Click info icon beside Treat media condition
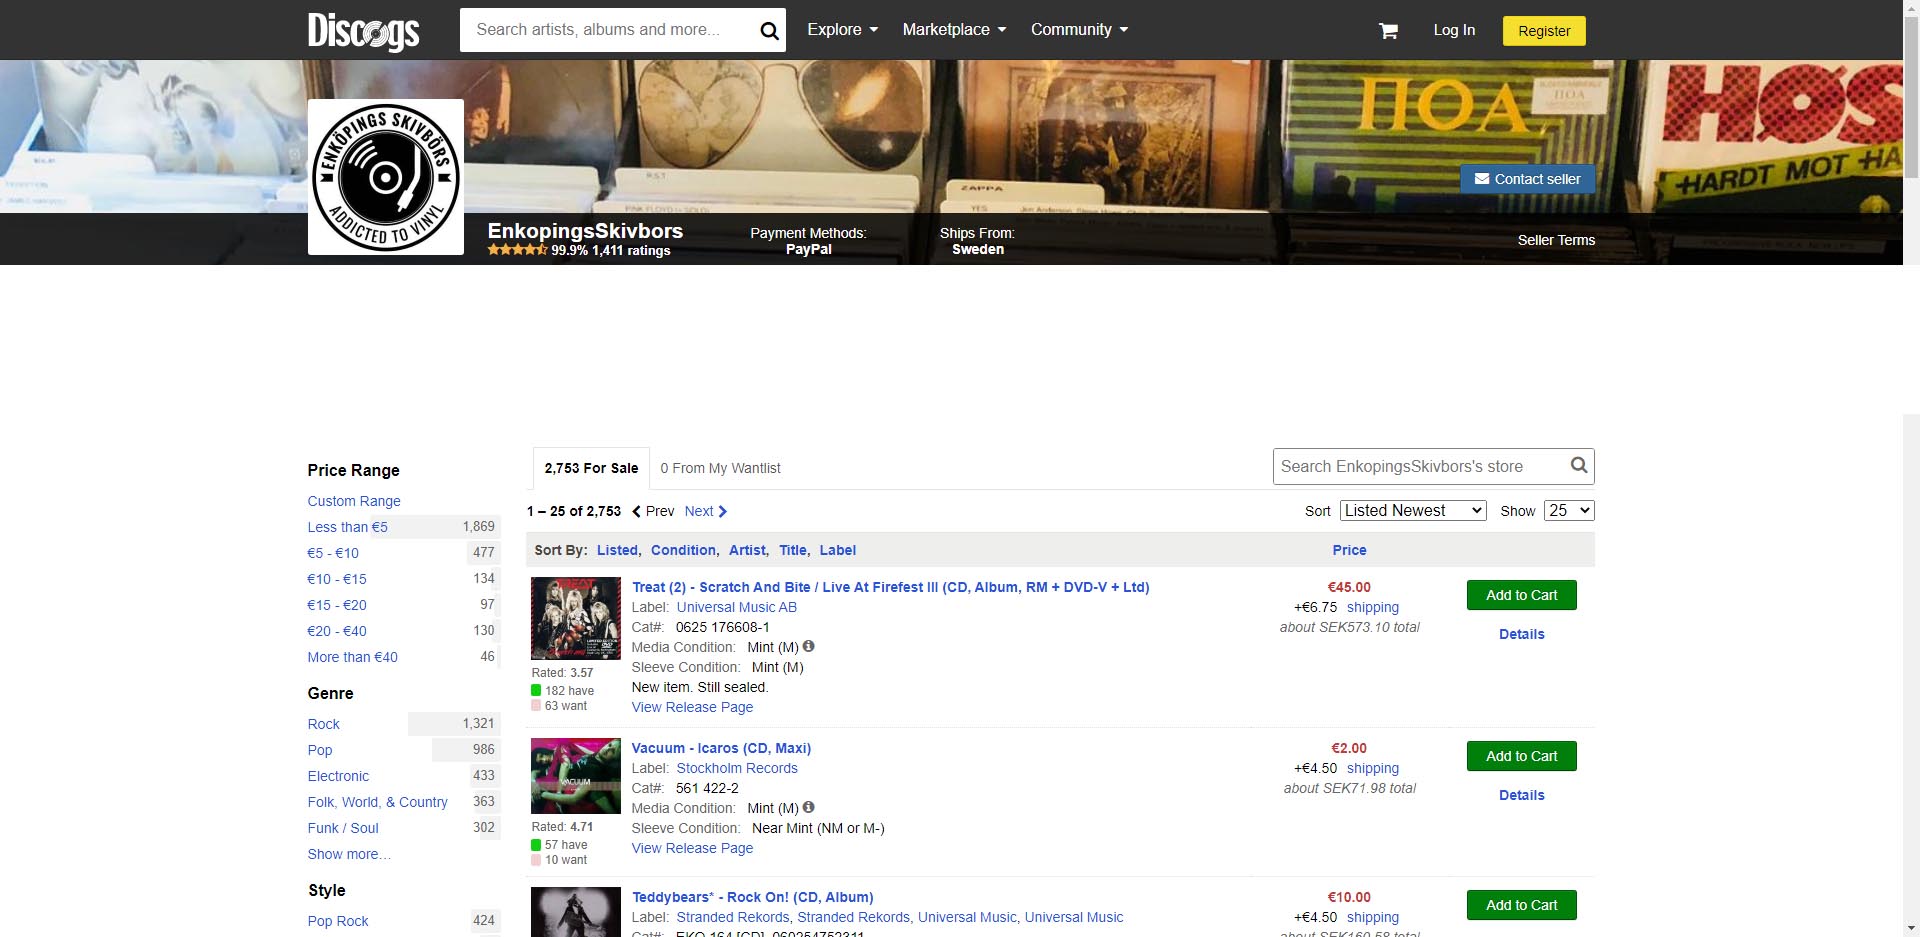Viewport: 1920px width, 937px height. point(809,646)
